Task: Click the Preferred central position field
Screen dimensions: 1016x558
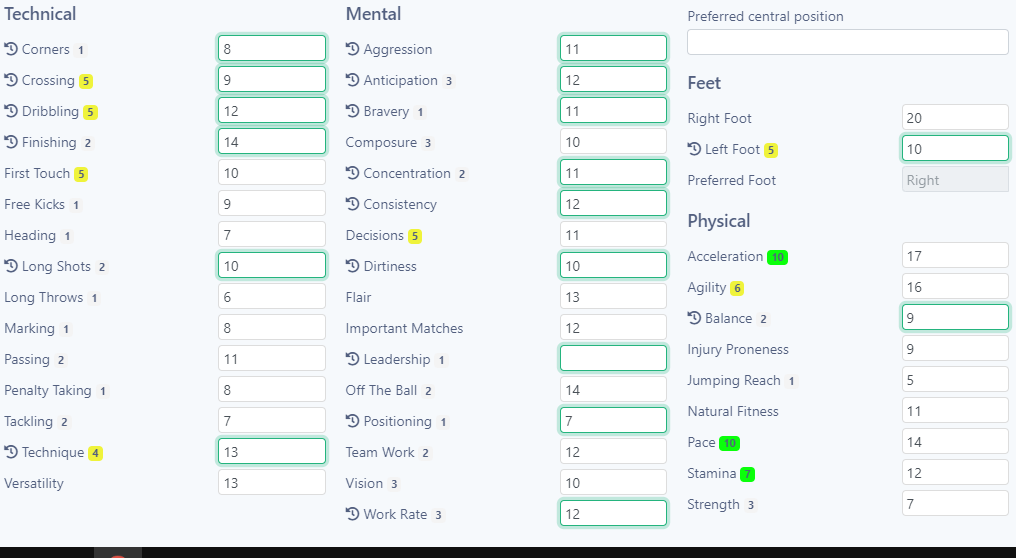Action: [848, 43]
